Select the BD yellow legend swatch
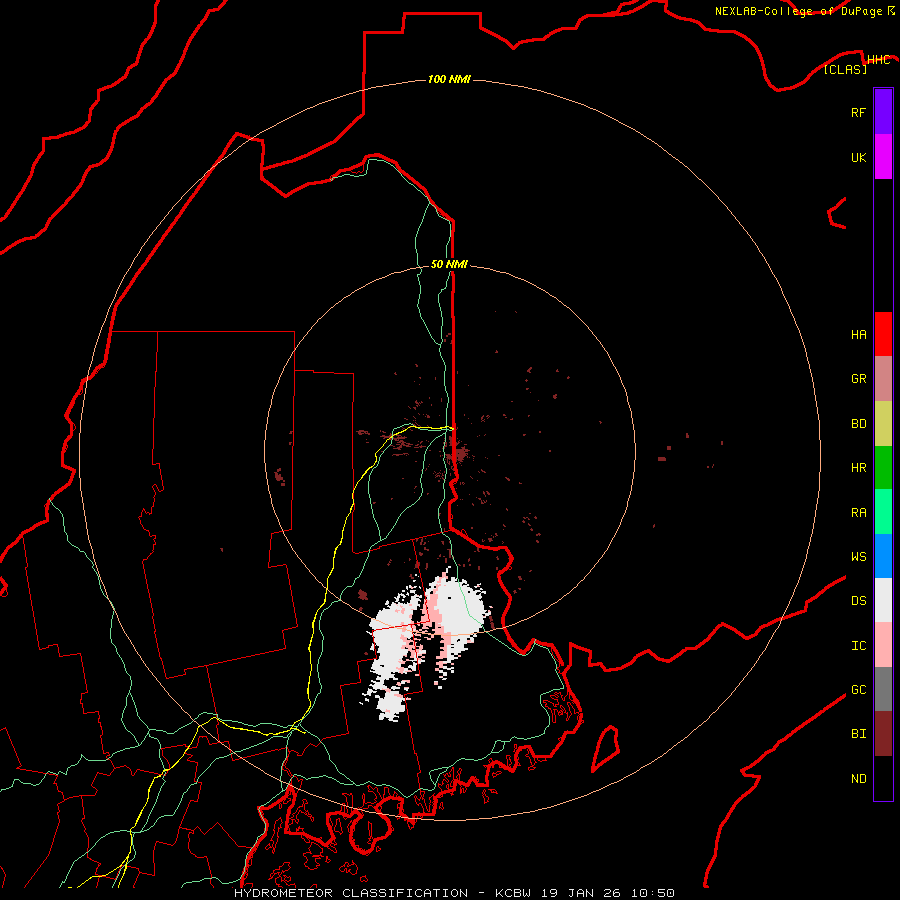 point(883,424)
